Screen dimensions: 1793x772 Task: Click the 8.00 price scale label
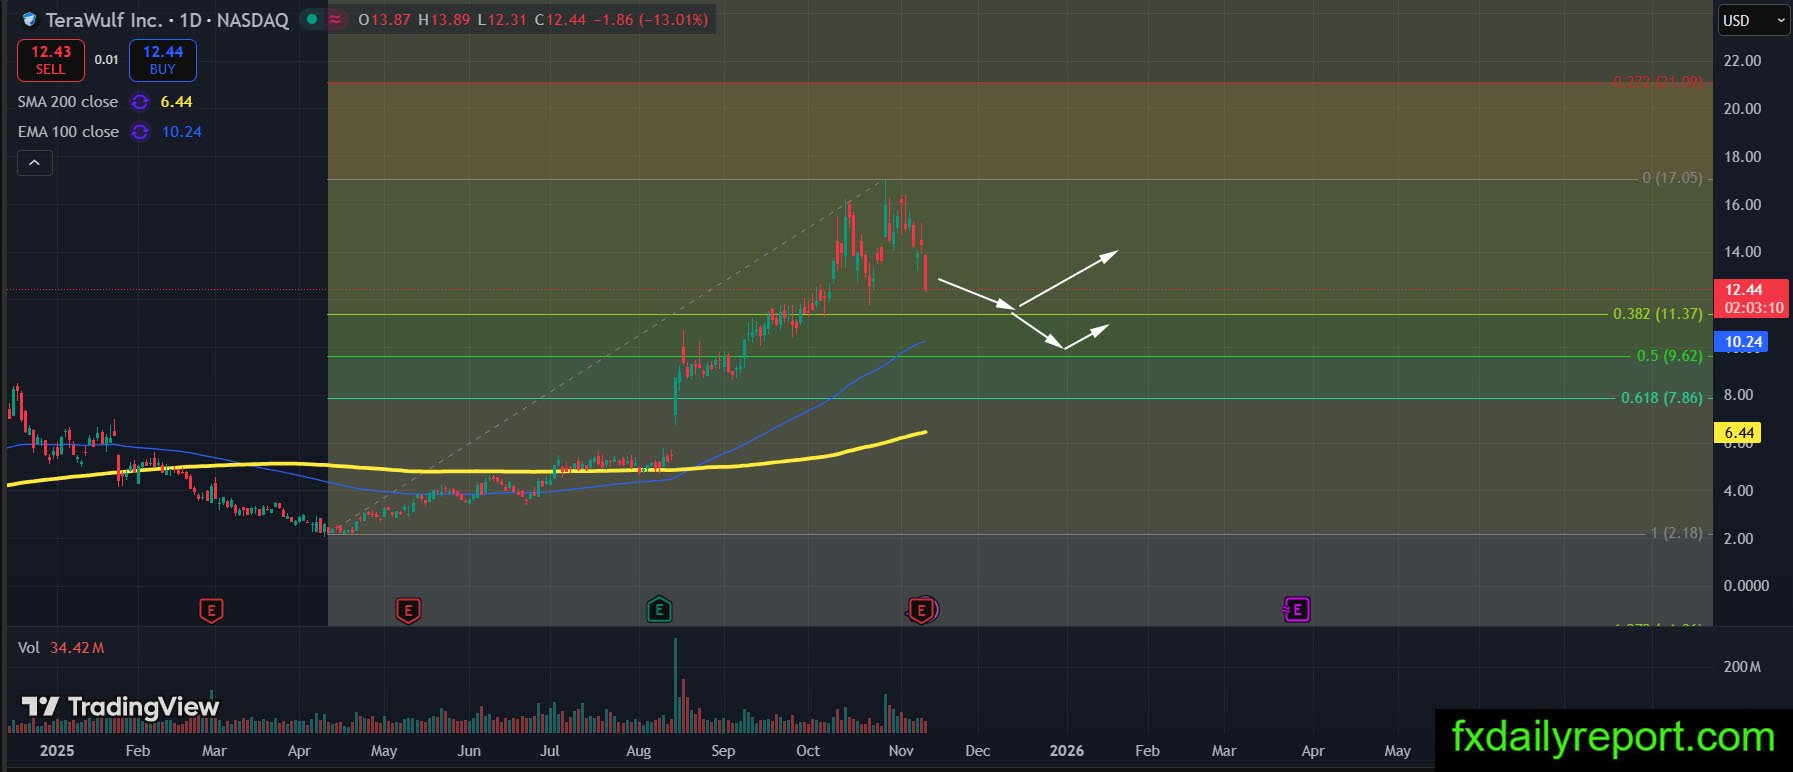click(1738, 395)
